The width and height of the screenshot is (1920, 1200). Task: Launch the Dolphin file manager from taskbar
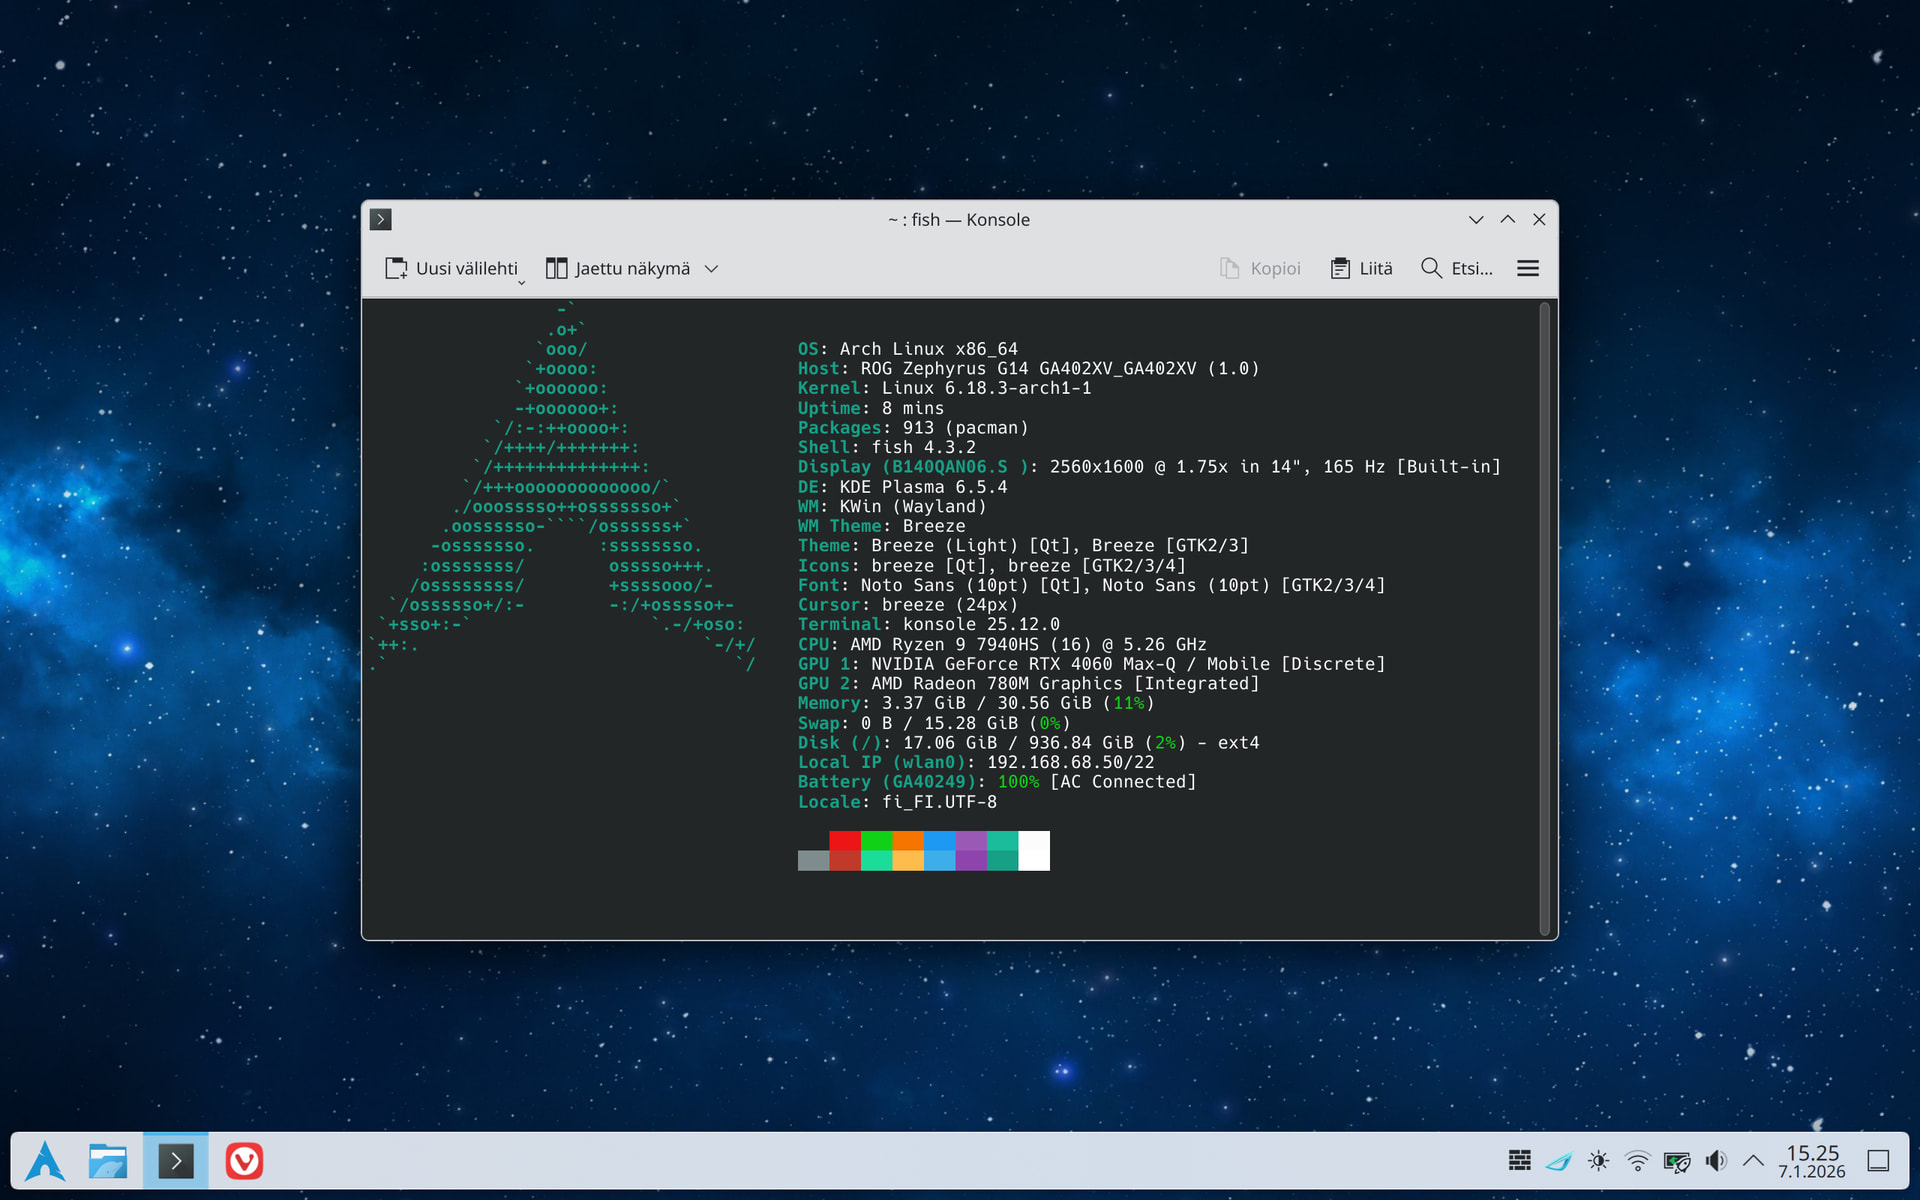pyautogui.click(x=108, y=1161)
